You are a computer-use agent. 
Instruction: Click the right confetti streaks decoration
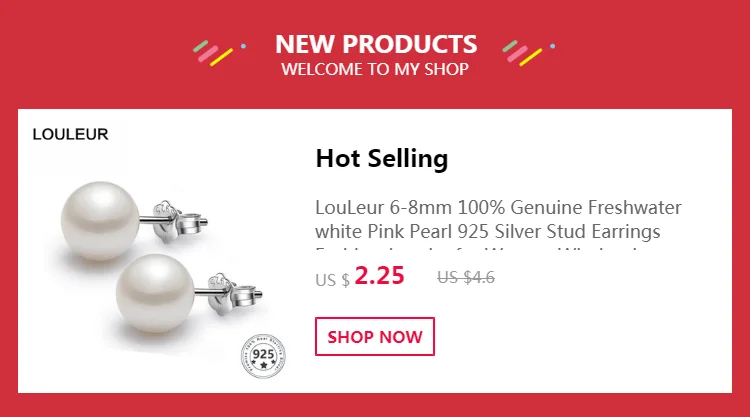click(x=522, y=53)
